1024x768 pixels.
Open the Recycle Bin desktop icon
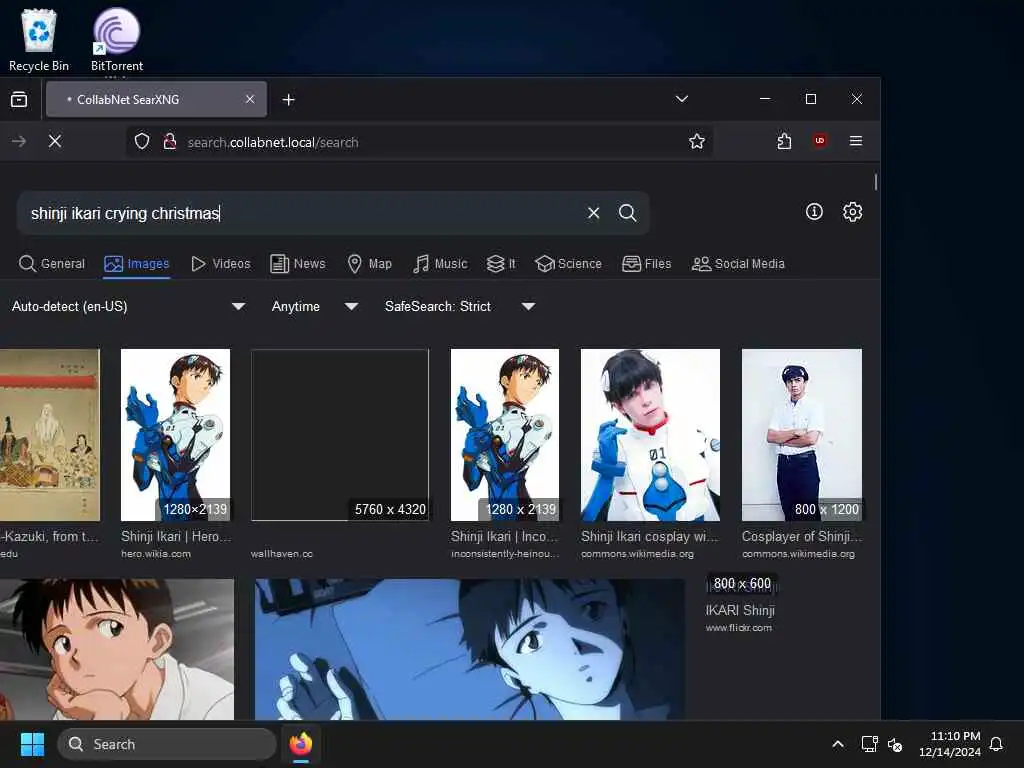tap(39, 39)
